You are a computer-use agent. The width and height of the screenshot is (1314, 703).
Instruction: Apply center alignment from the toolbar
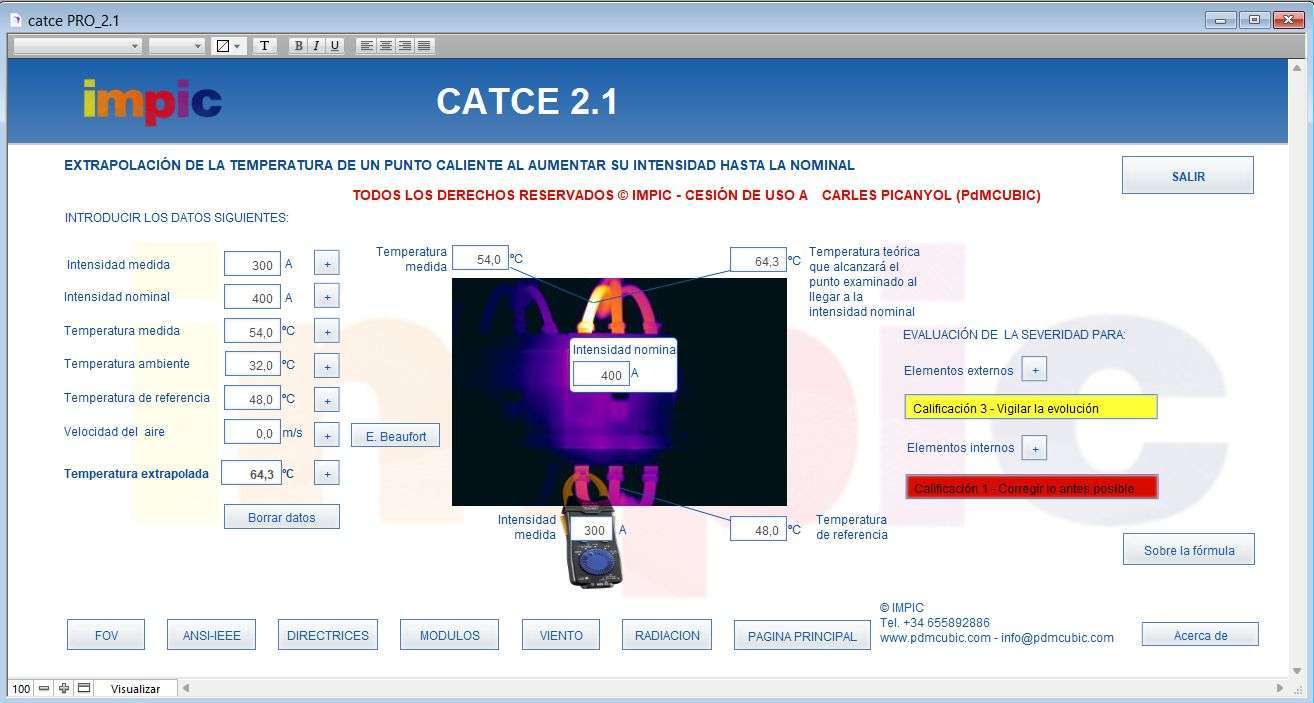384,45
